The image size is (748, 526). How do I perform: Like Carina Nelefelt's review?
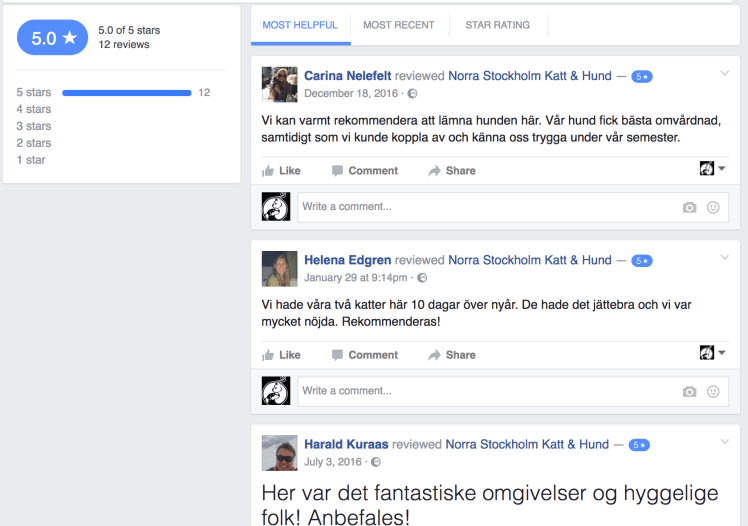[x=281, y=171]
